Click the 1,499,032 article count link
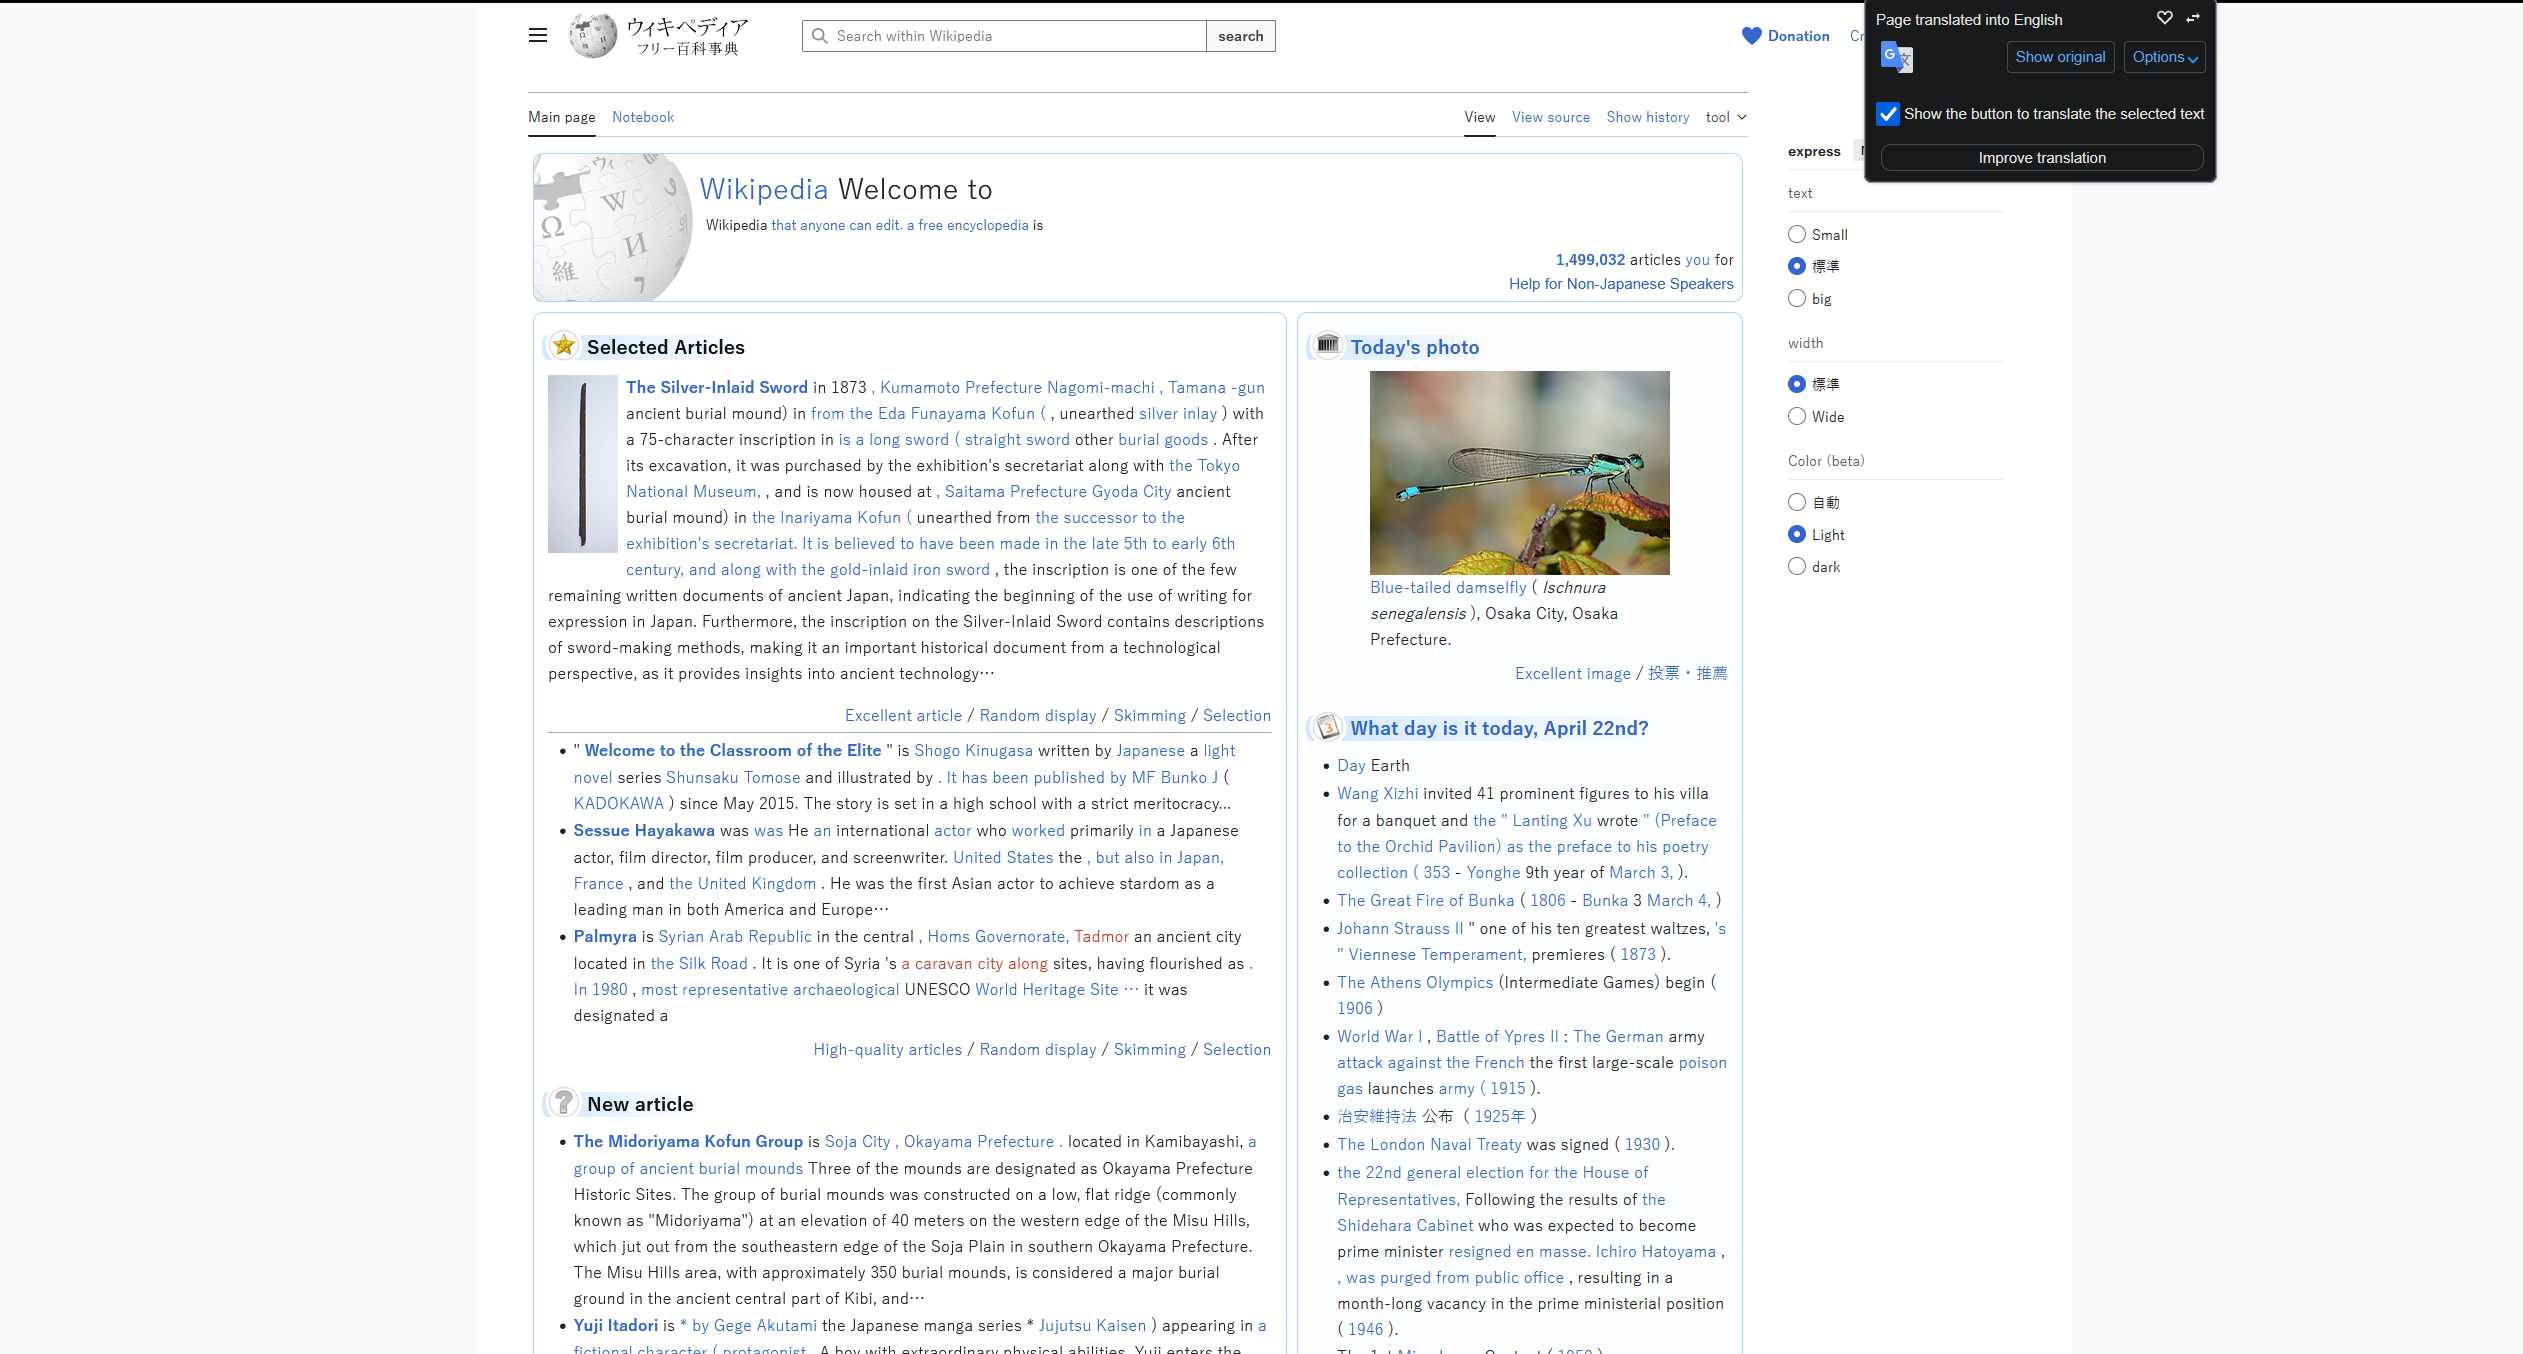 pyautogui.click(x=1590, y=260)
